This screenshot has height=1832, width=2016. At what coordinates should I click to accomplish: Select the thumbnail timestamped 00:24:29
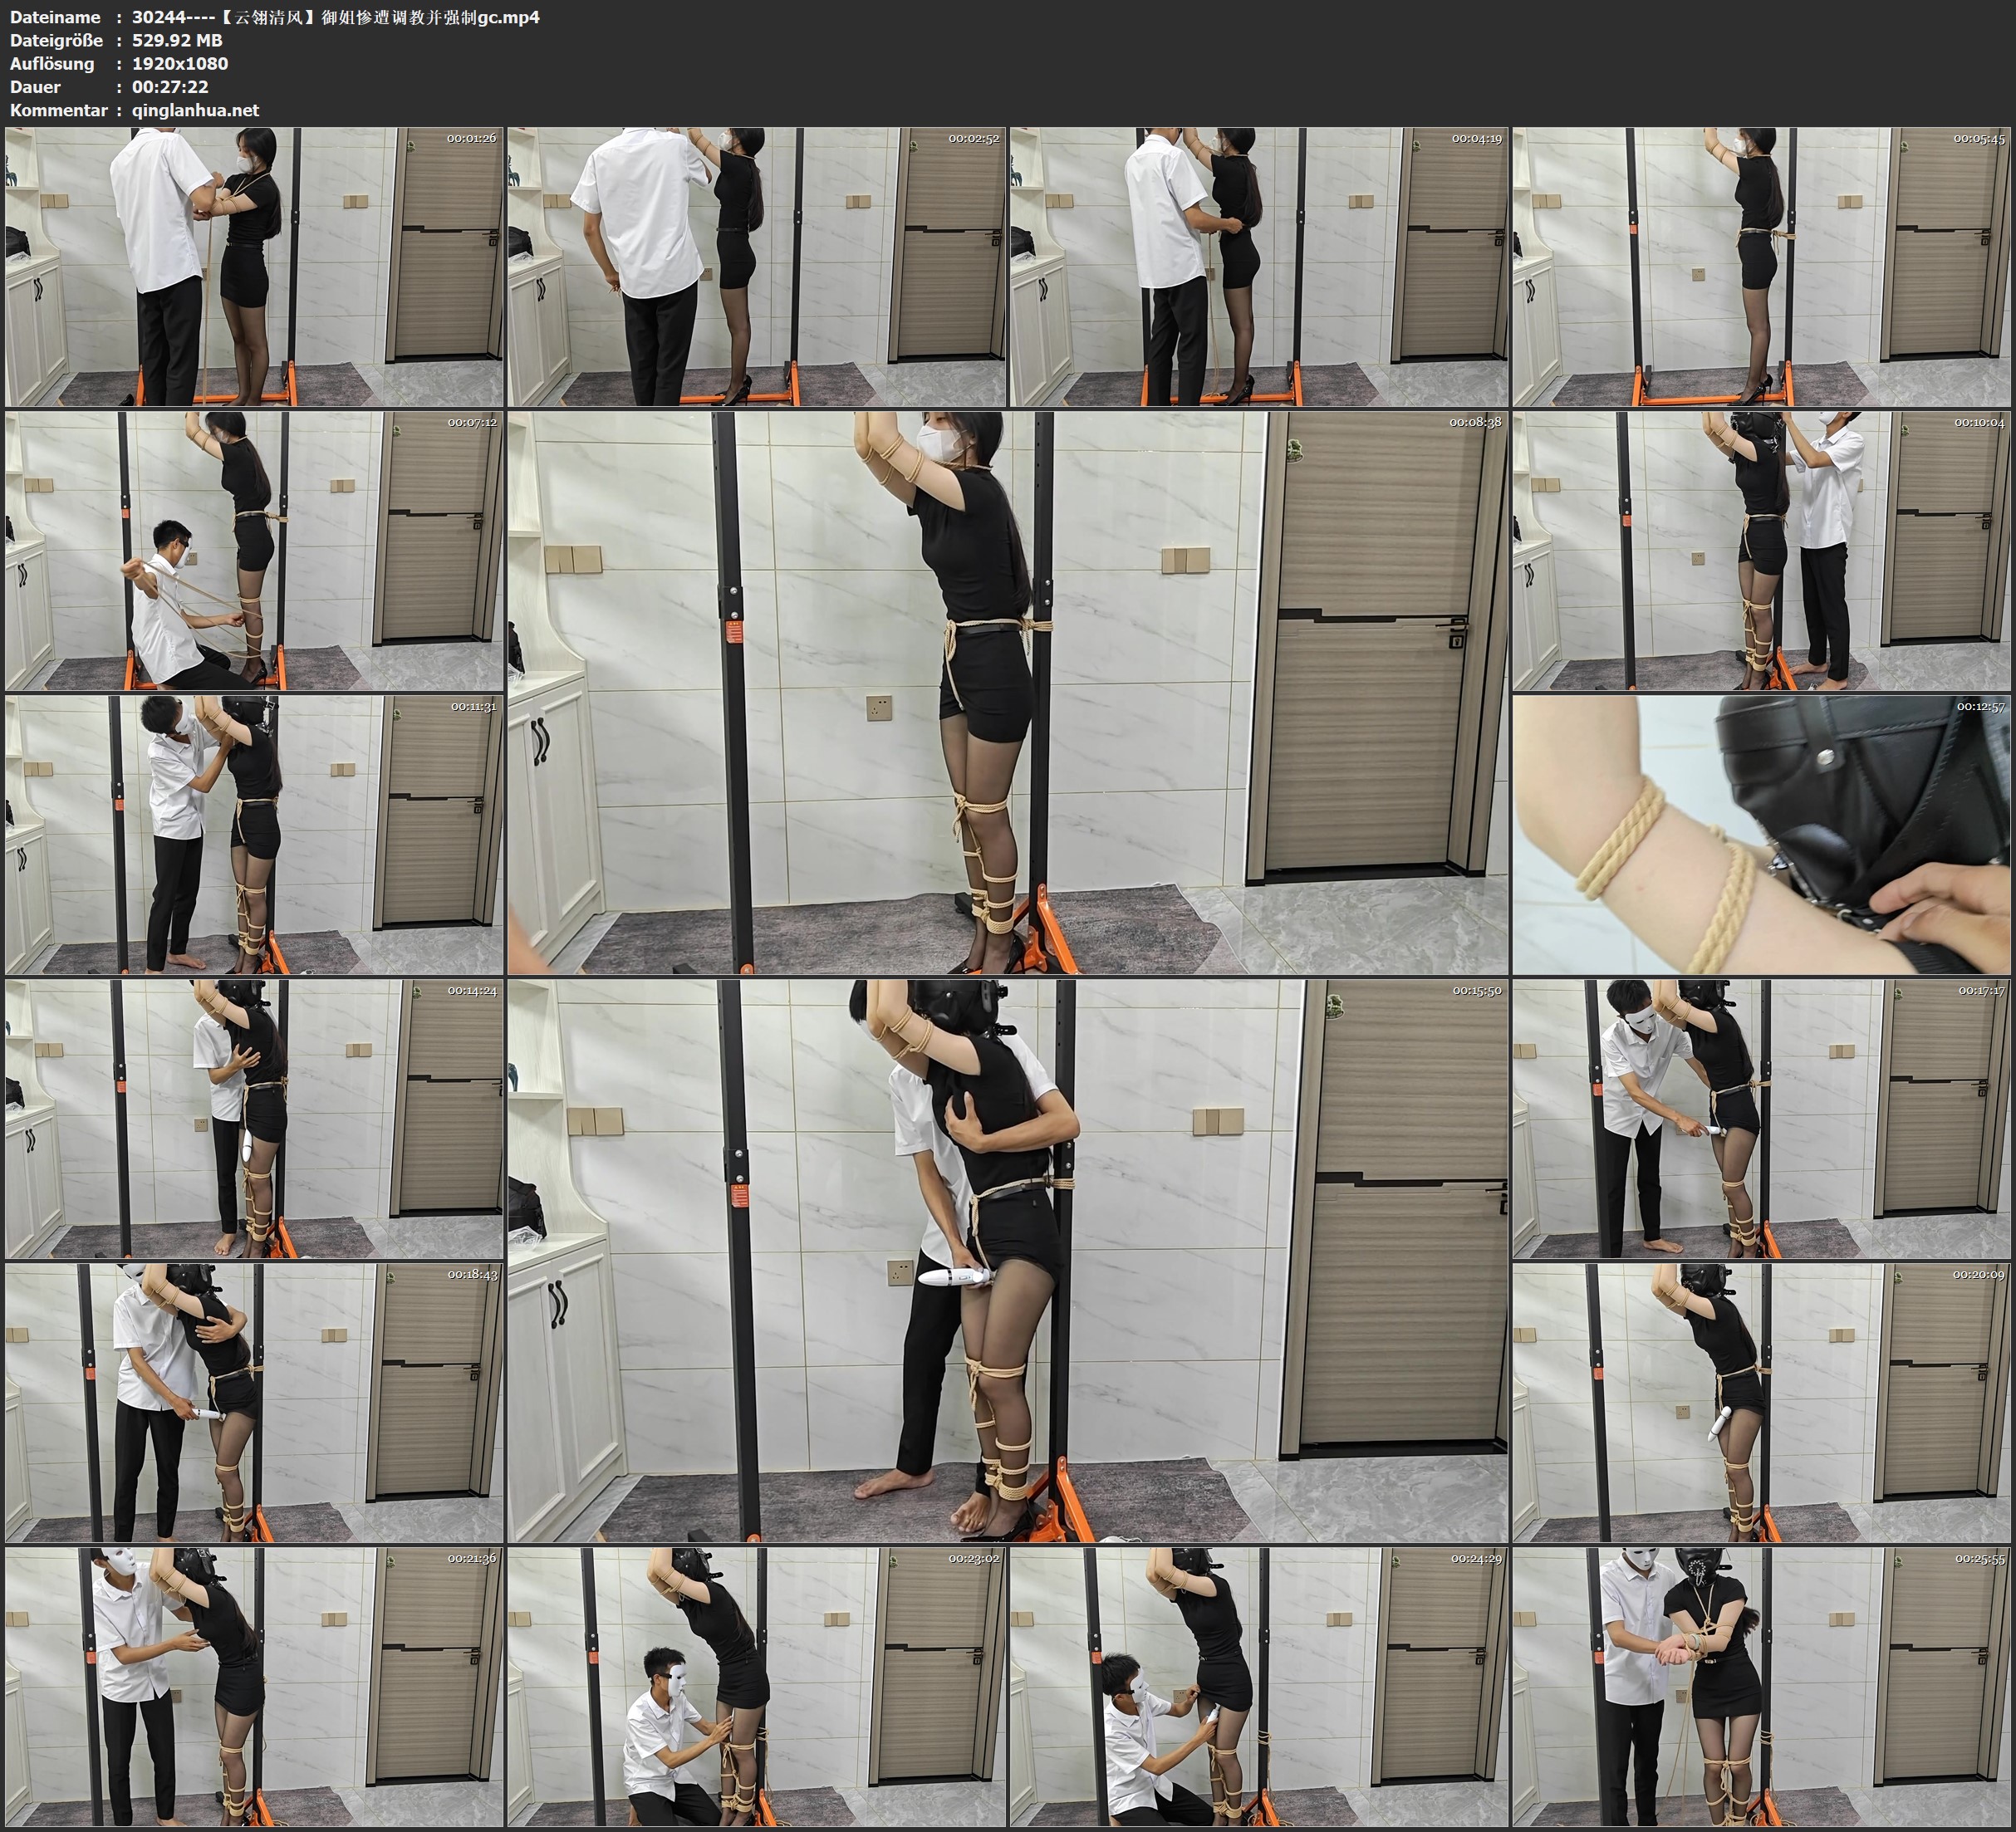click(1259, 1687)
